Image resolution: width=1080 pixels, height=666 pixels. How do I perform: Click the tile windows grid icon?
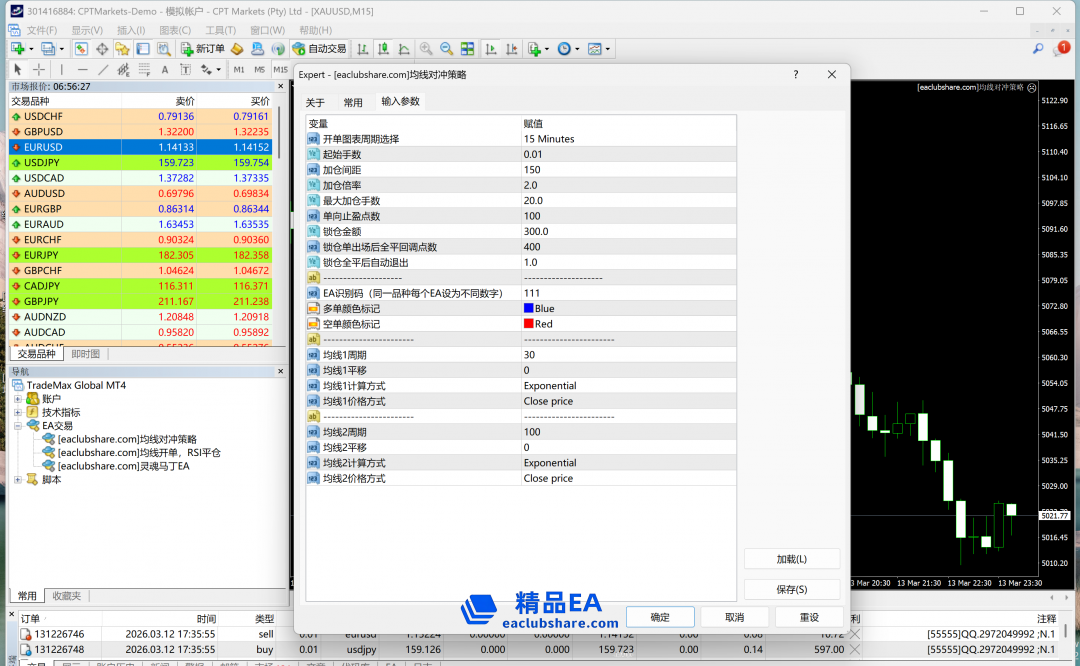[467, 49]
